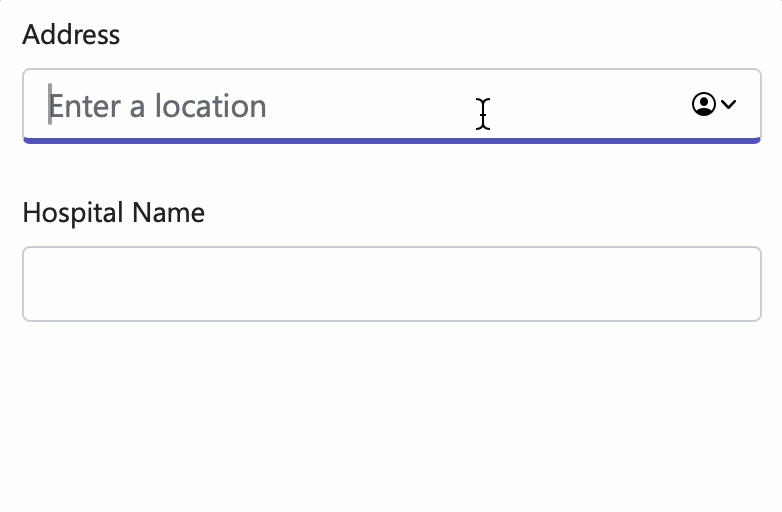Click inside the Hospital Name text box
Image resolution: width=782 pixels, height=512 pixels.
pos(391,284)
